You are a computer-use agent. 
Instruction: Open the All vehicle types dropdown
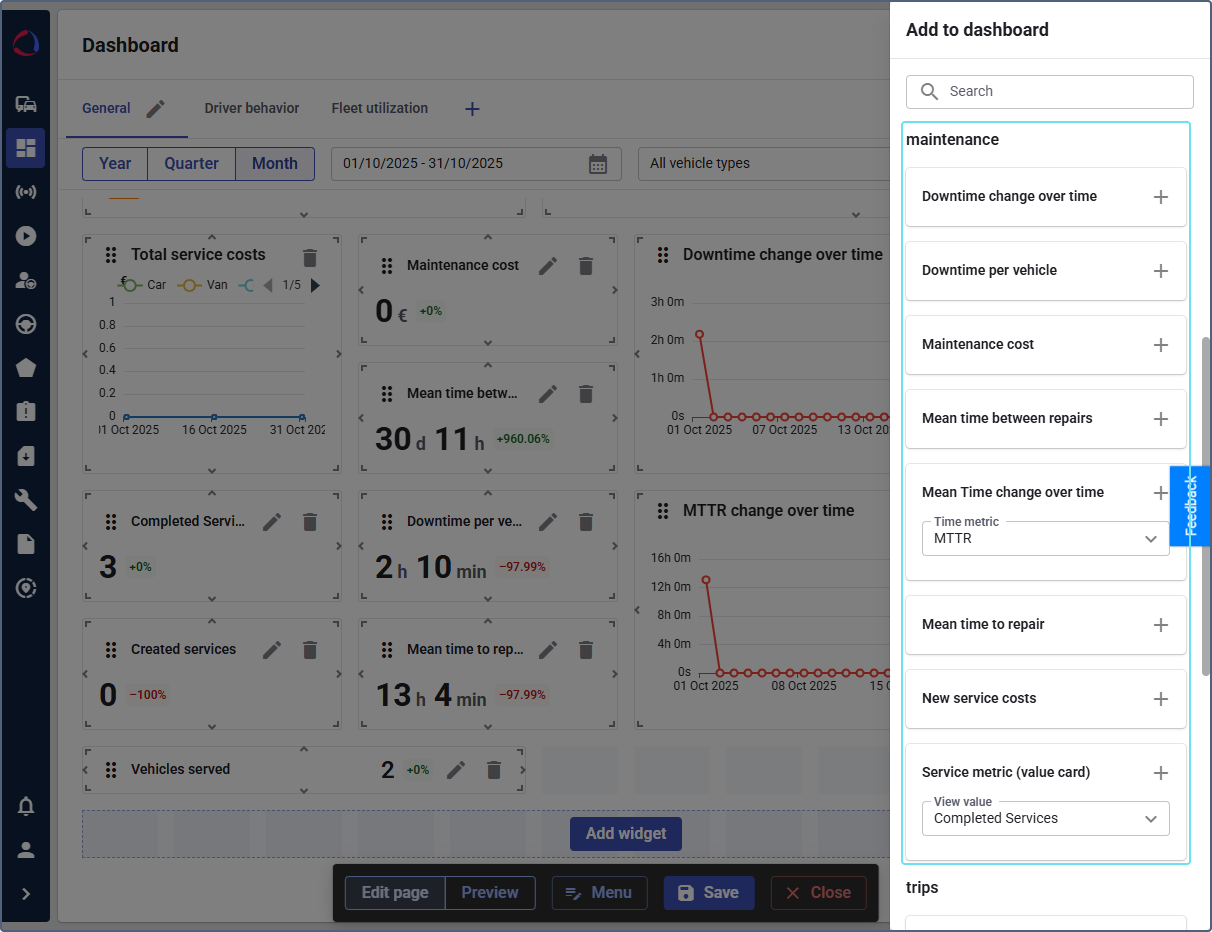tap(762, 164)
